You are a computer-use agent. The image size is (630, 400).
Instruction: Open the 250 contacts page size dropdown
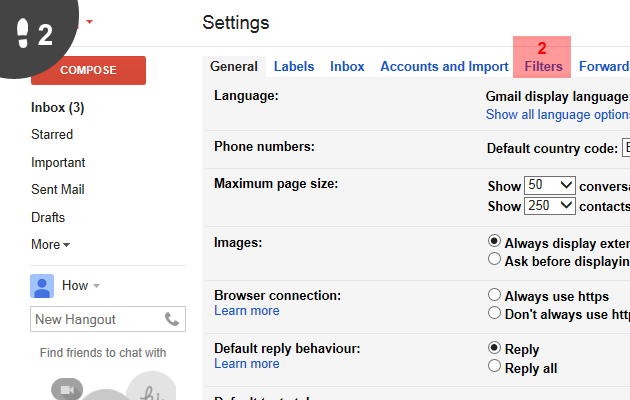tap(550, 206)
